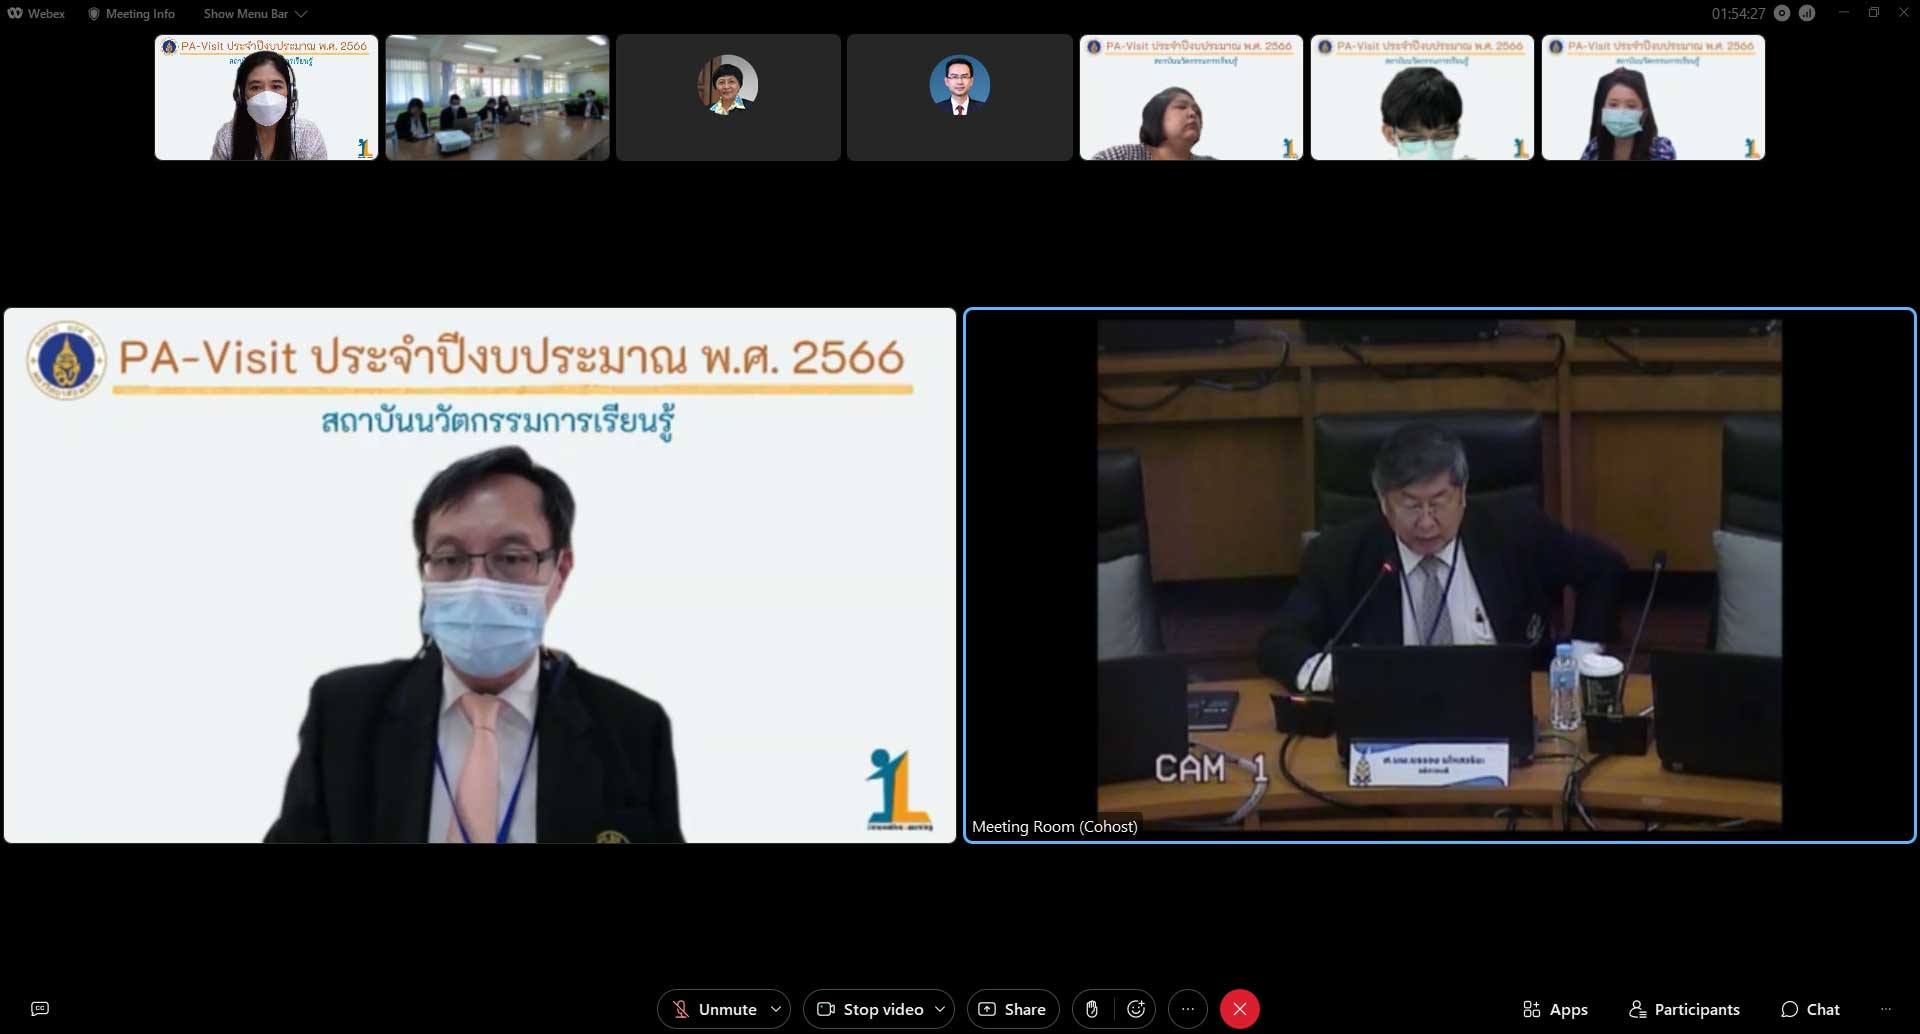Viewport: 1920px width, 1034px height.
Task: Open Meeting Info
Action: click(131, 14)
